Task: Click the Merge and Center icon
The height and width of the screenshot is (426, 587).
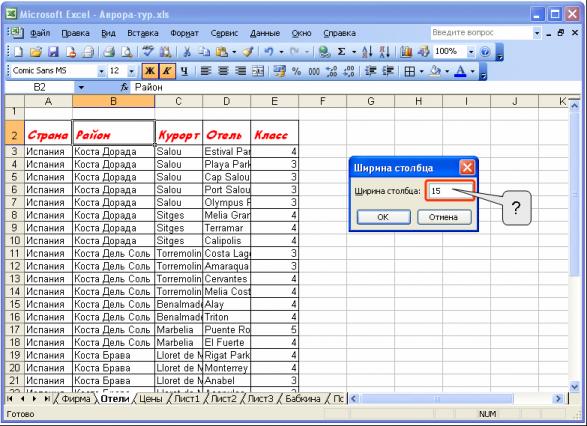Action: [258, 71]
